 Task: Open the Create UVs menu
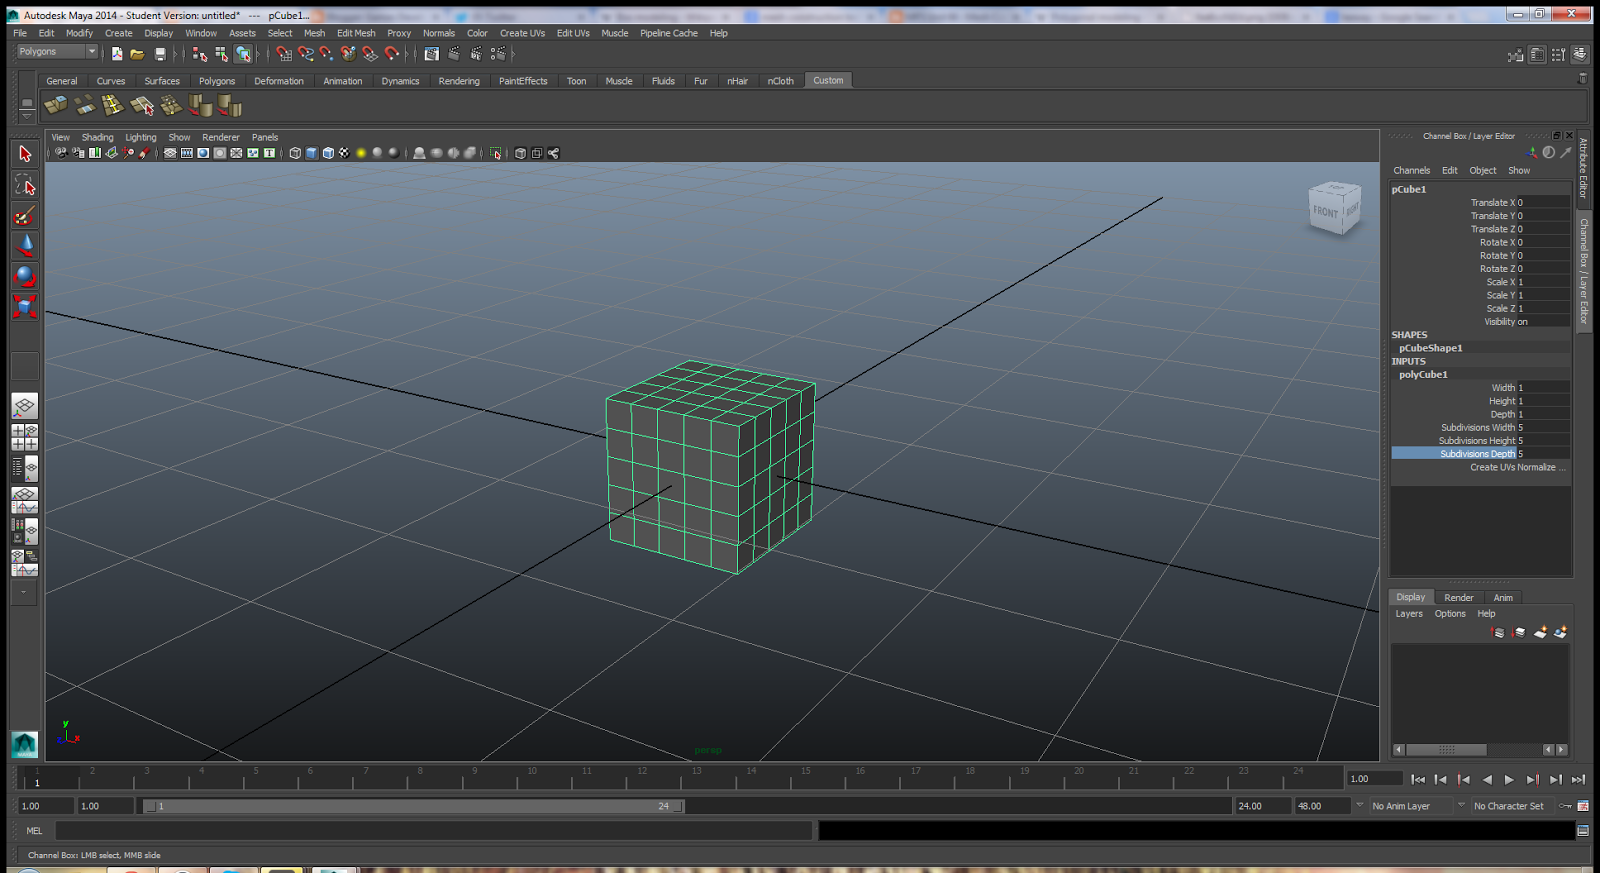coord(522,33)
